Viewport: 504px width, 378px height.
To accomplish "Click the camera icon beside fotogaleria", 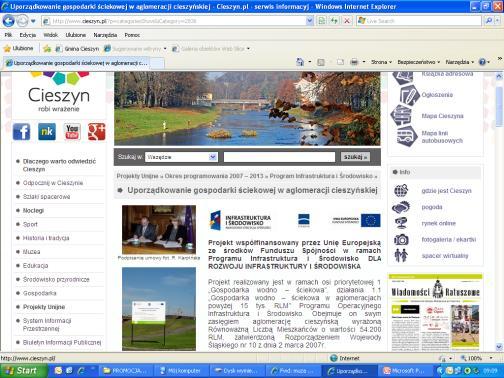I will [x=401, y=239].
